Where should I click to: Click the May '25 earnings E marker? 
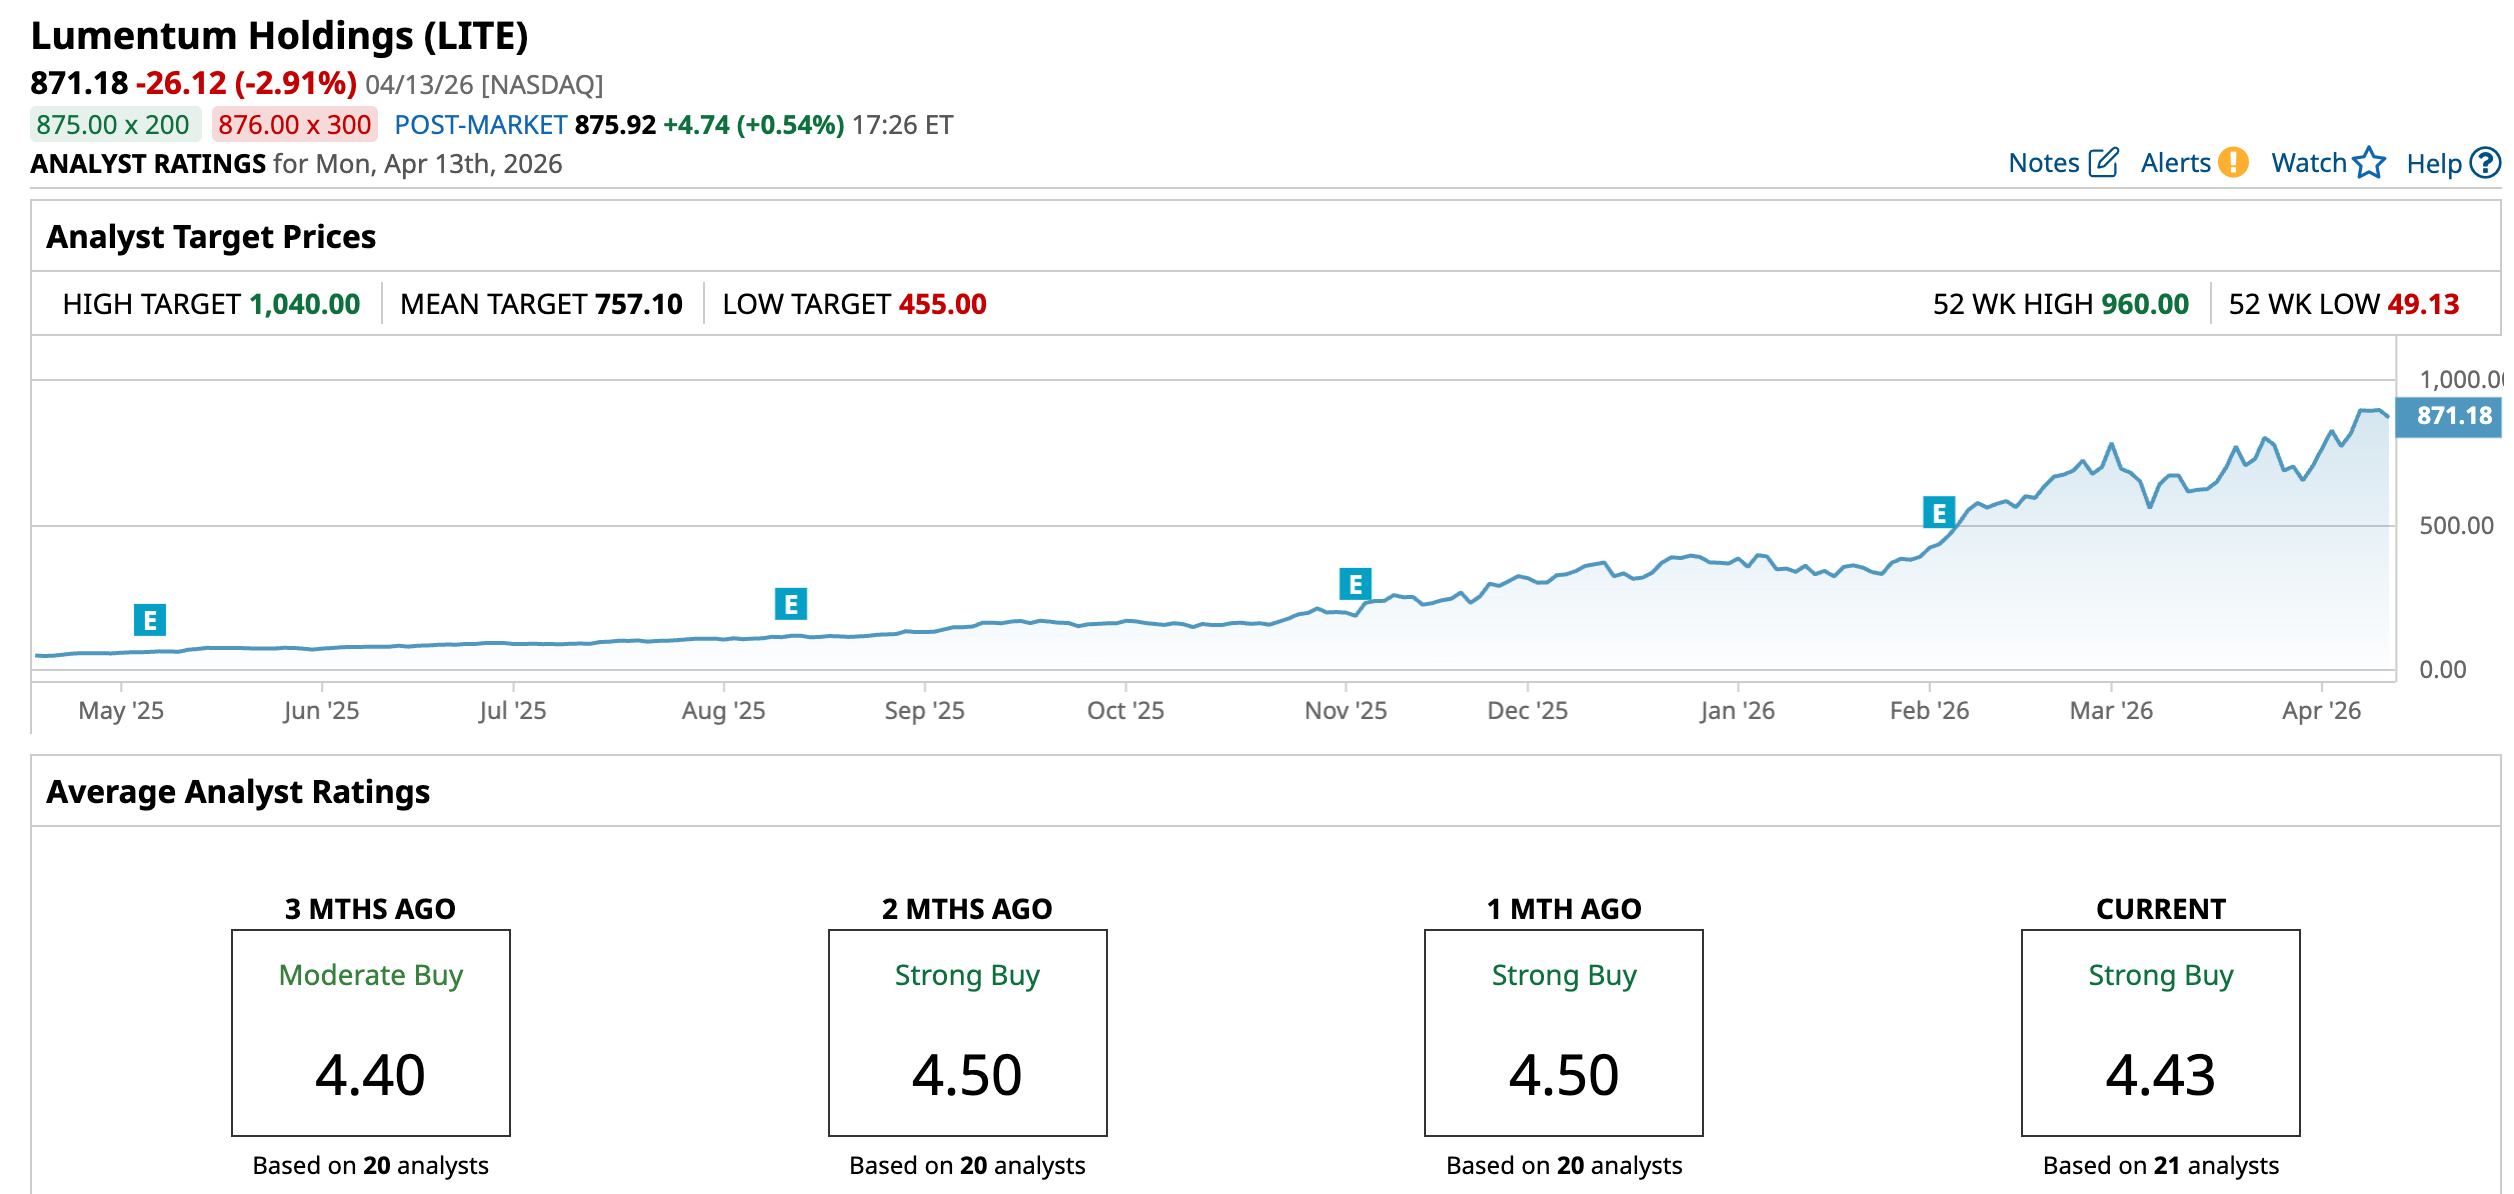(x=150, y=621)
